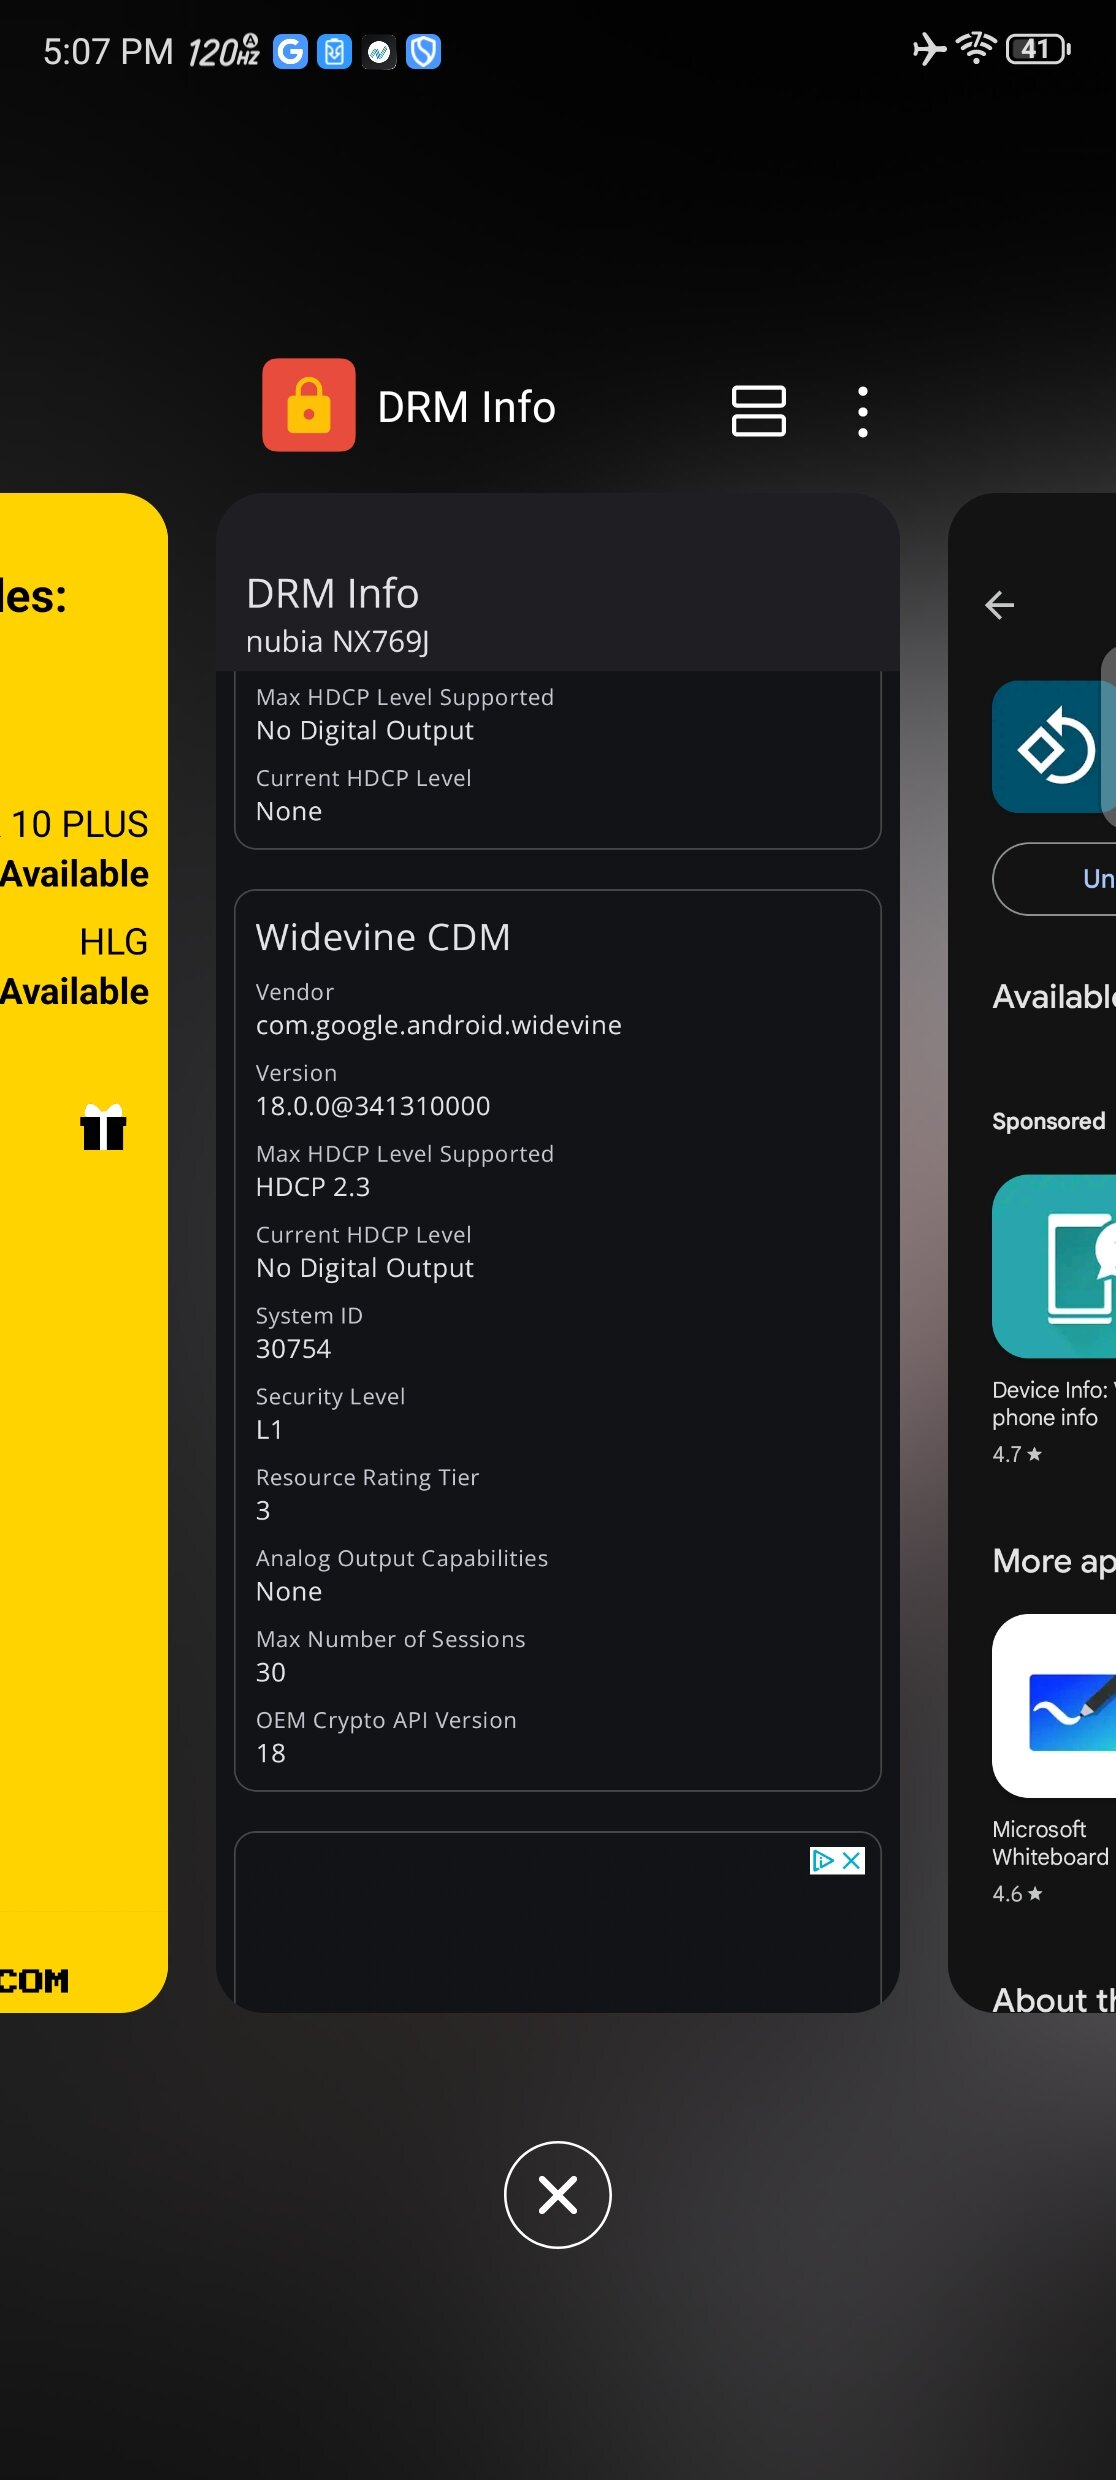
Task: Tap the DRM Info app lock icon
Action: pyautogui.click(x=308, y=405)
